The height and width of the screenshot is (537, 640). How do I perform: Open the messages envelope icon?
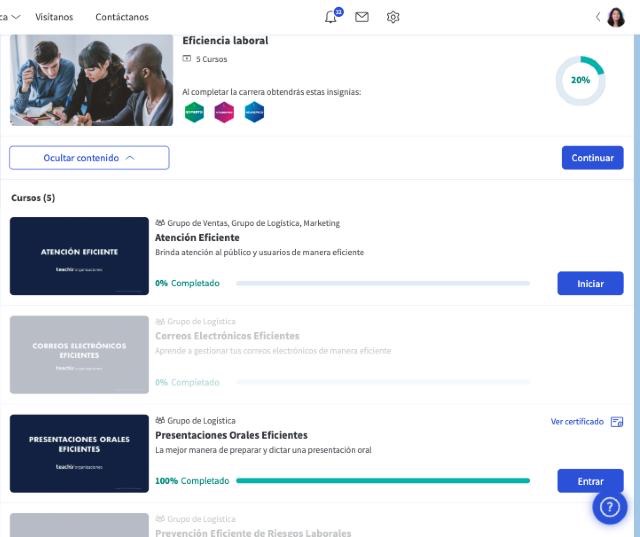coord(362,17)
